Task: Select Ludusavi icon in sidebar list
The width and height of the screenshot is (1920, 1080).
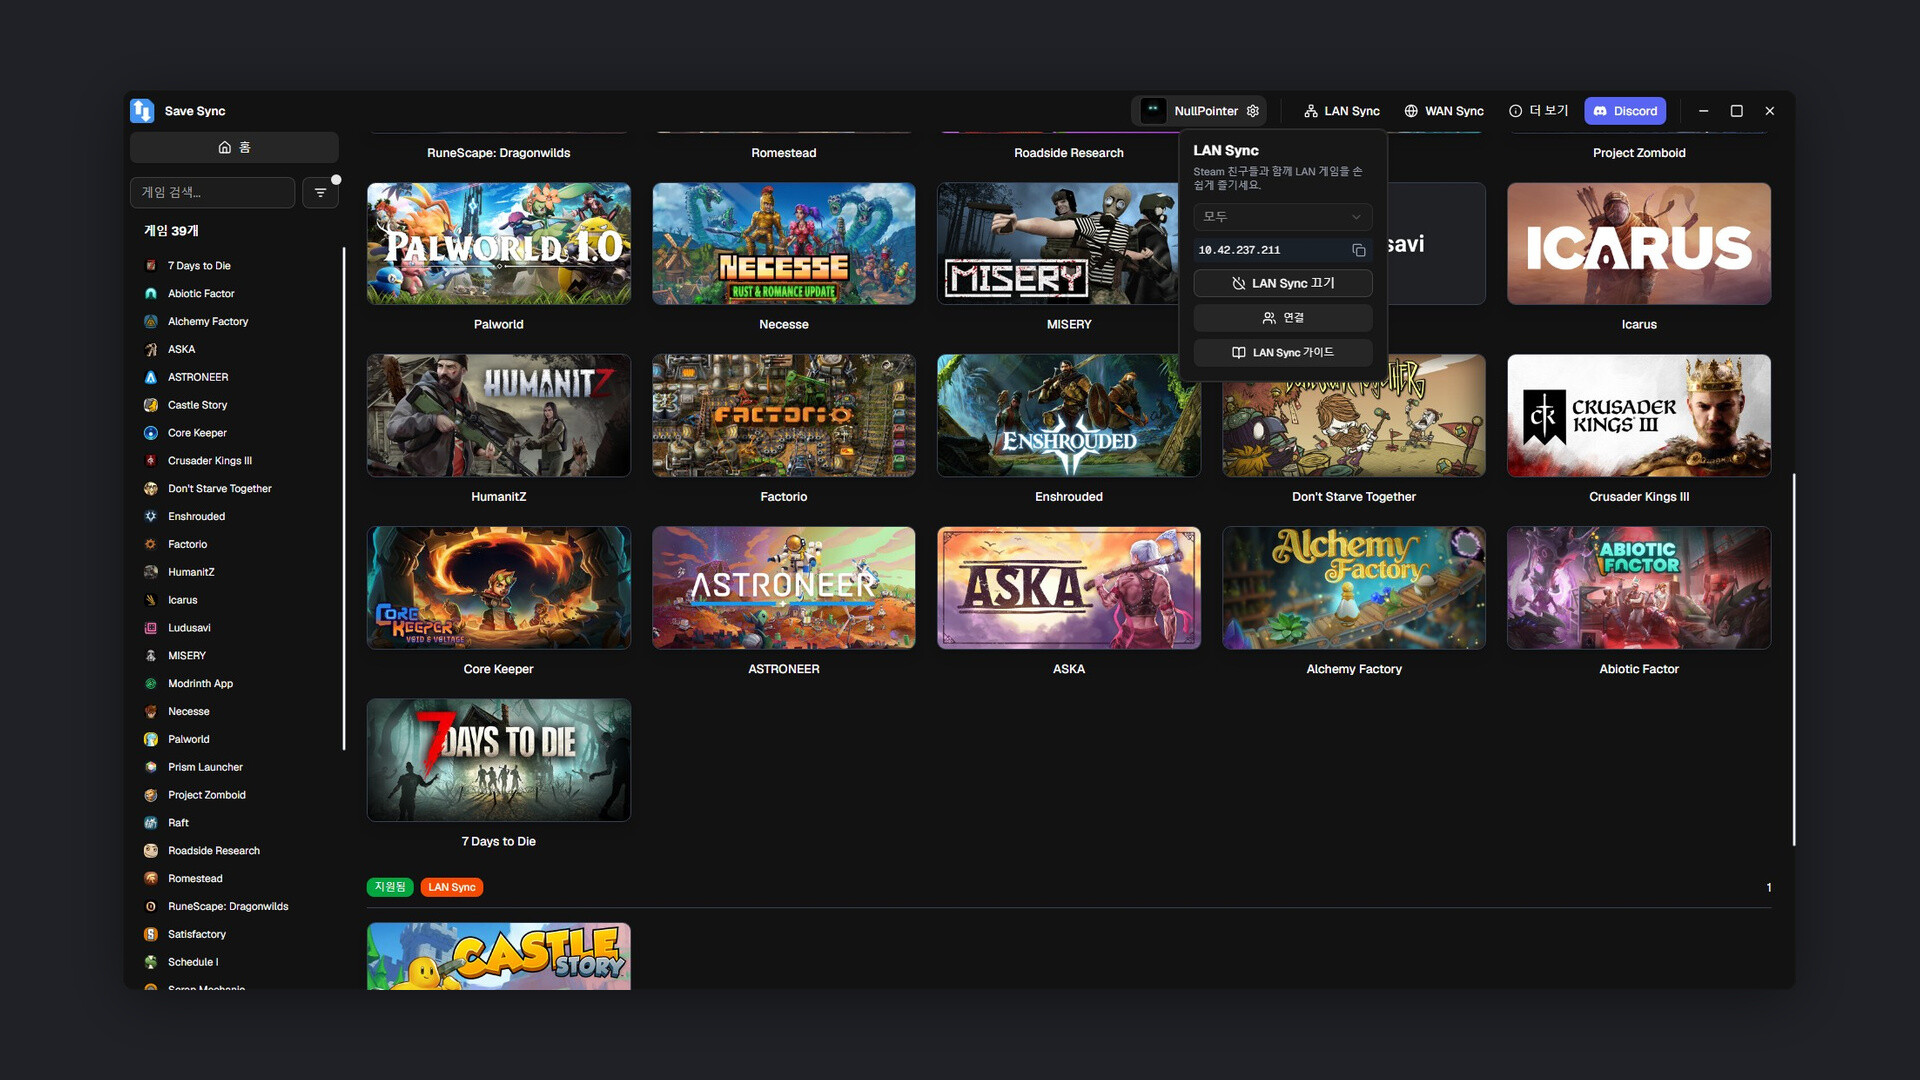Action: pos(151,628)
